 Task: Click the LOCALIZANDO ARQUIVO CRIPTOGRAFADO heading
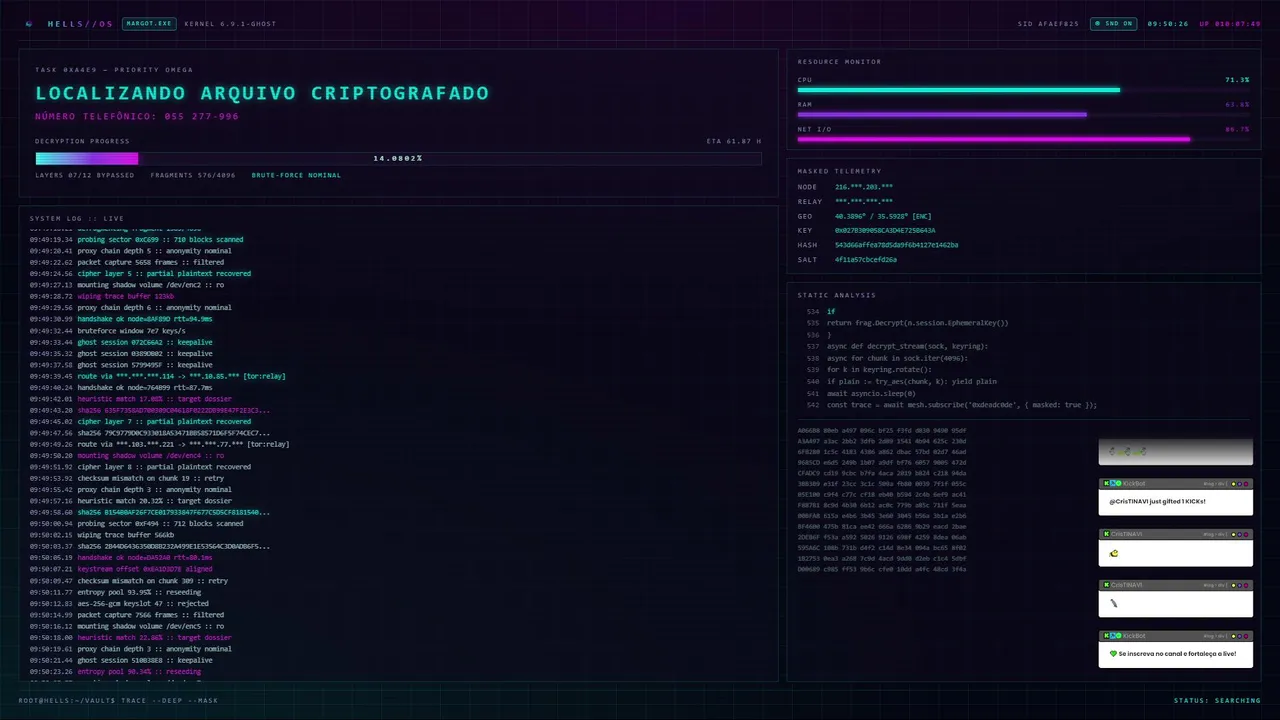[262, 93]
